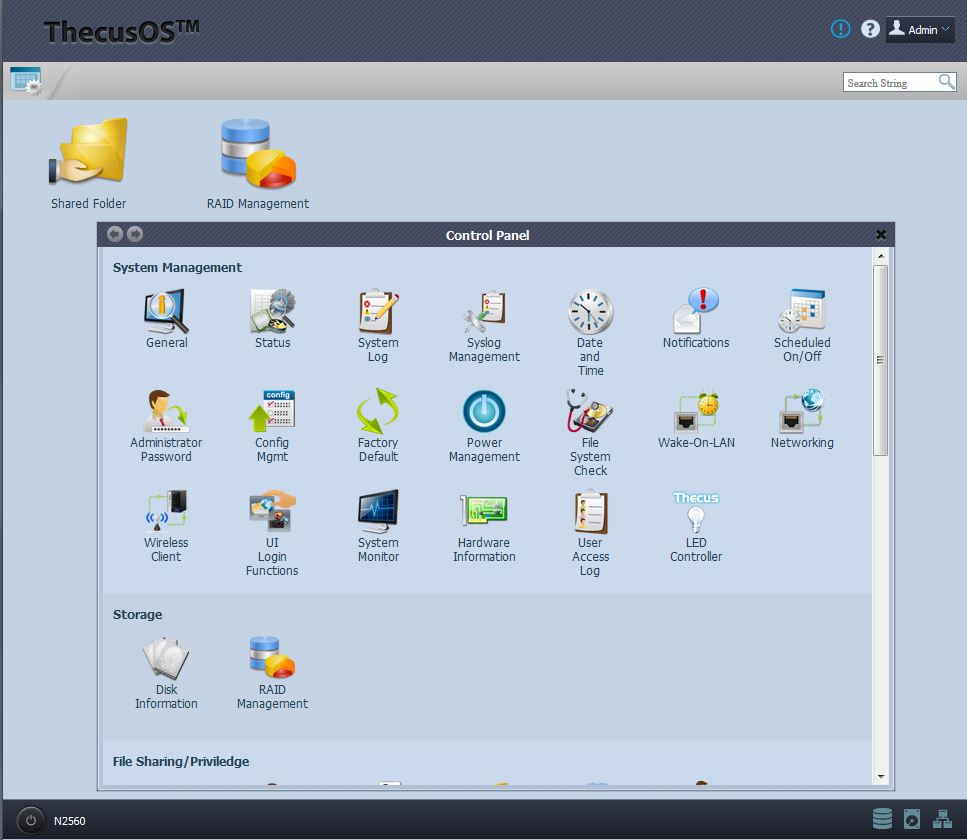Open the RAID Management desktop shortcut
The width and height of the screenshot is (967, 840).
click(258, 163)
